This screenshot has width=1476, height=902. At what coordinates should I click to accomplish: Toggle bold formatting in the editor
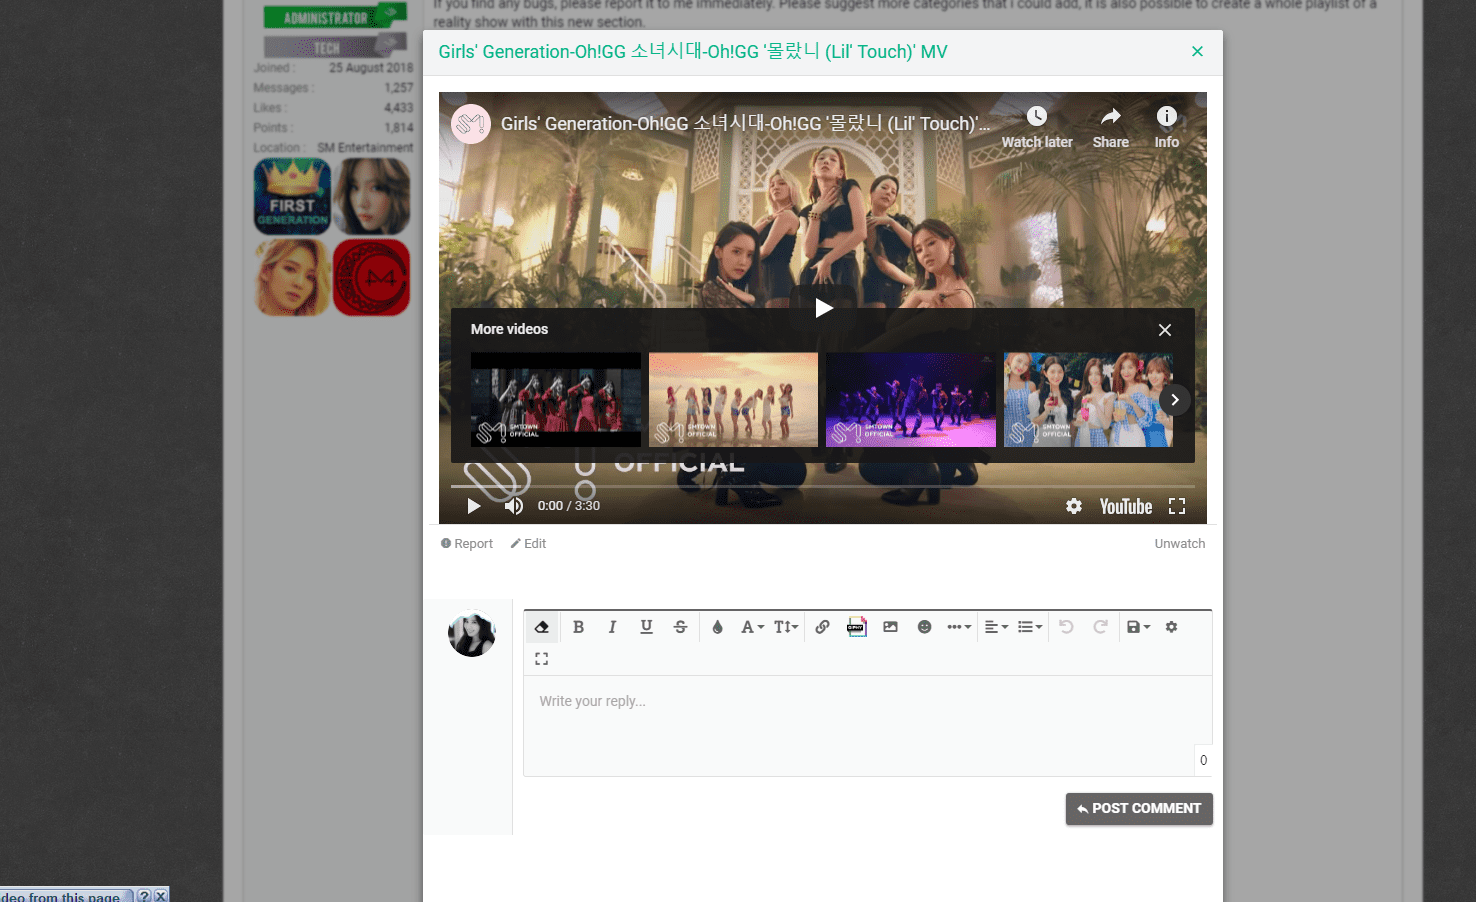[578, 627]
